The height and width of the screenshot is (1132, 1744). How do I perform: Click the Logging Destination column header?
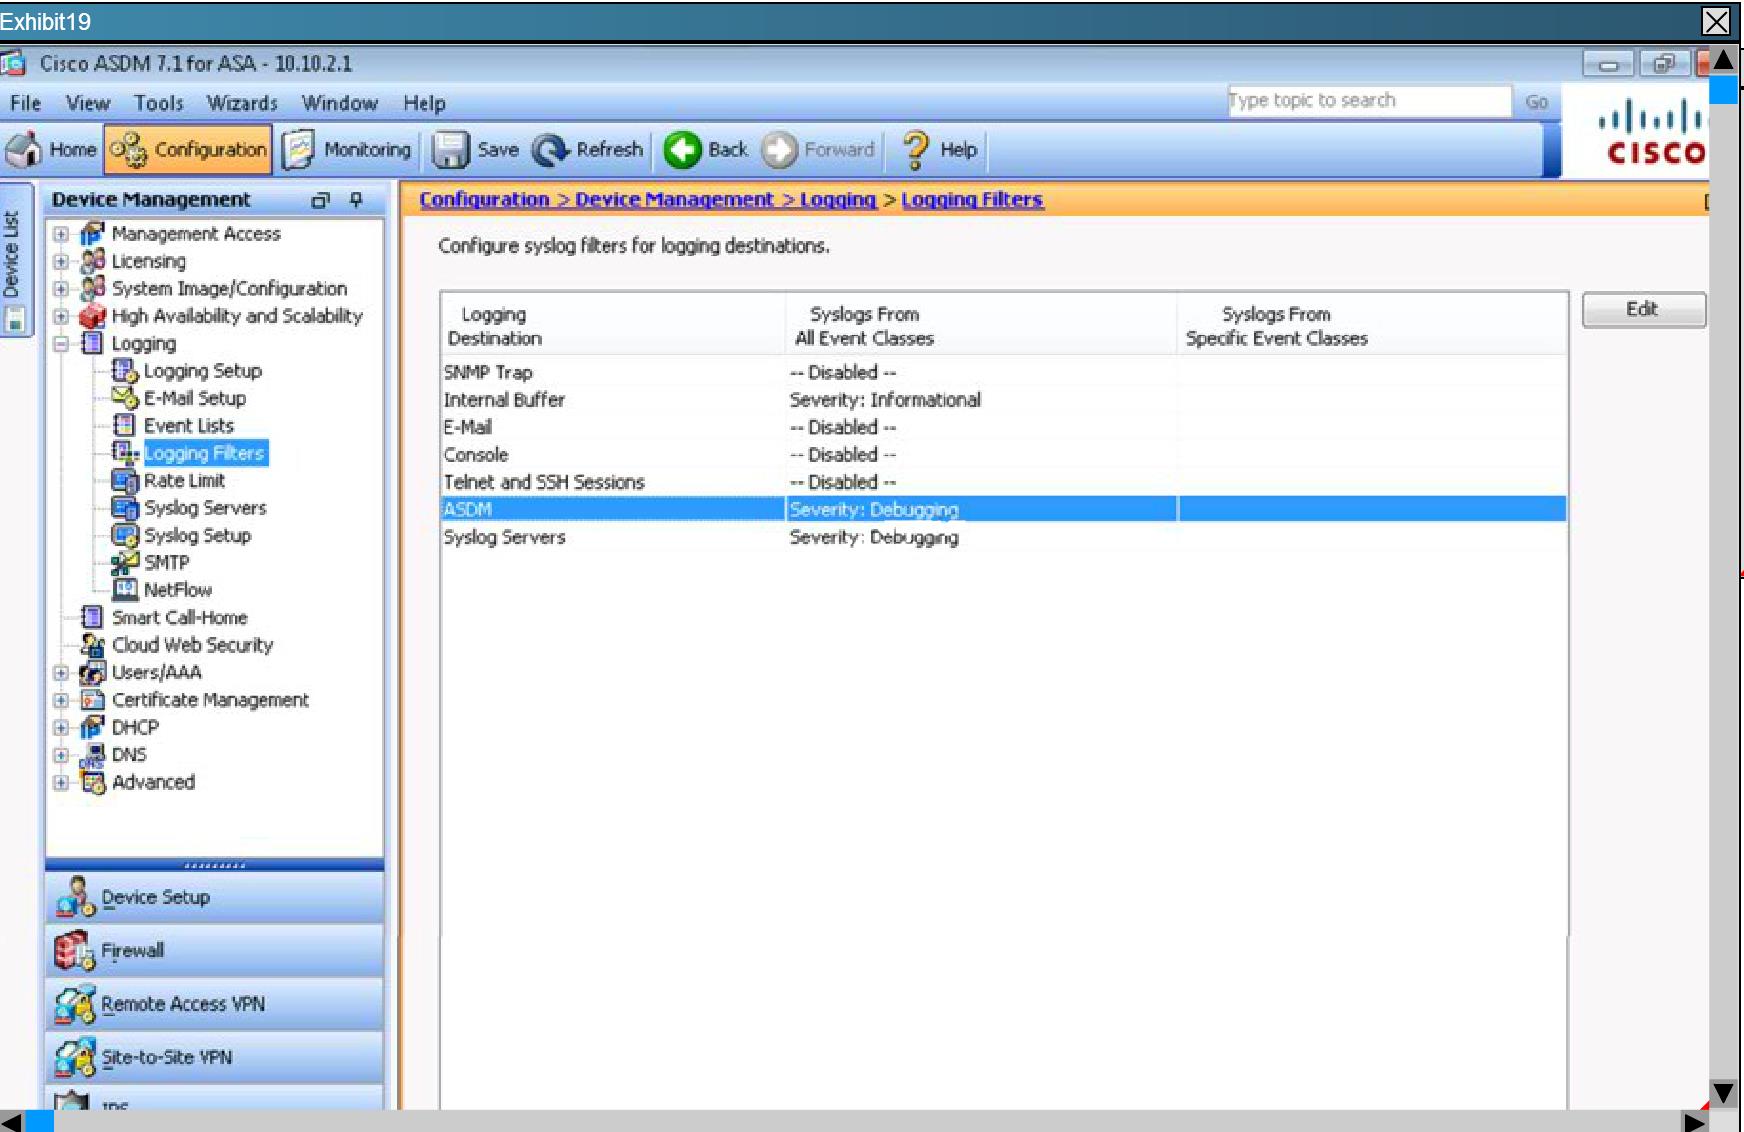click(612, 326)
